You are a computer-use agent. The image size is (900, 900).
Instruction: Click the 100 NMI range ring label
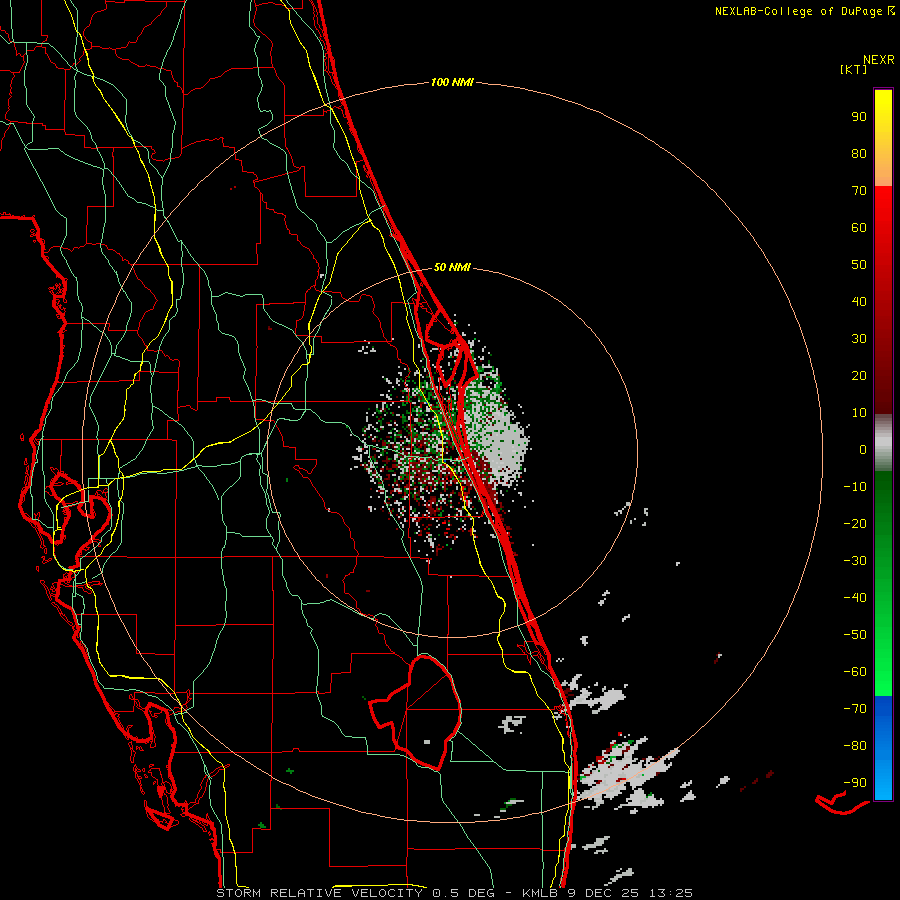tap(452, 82)
